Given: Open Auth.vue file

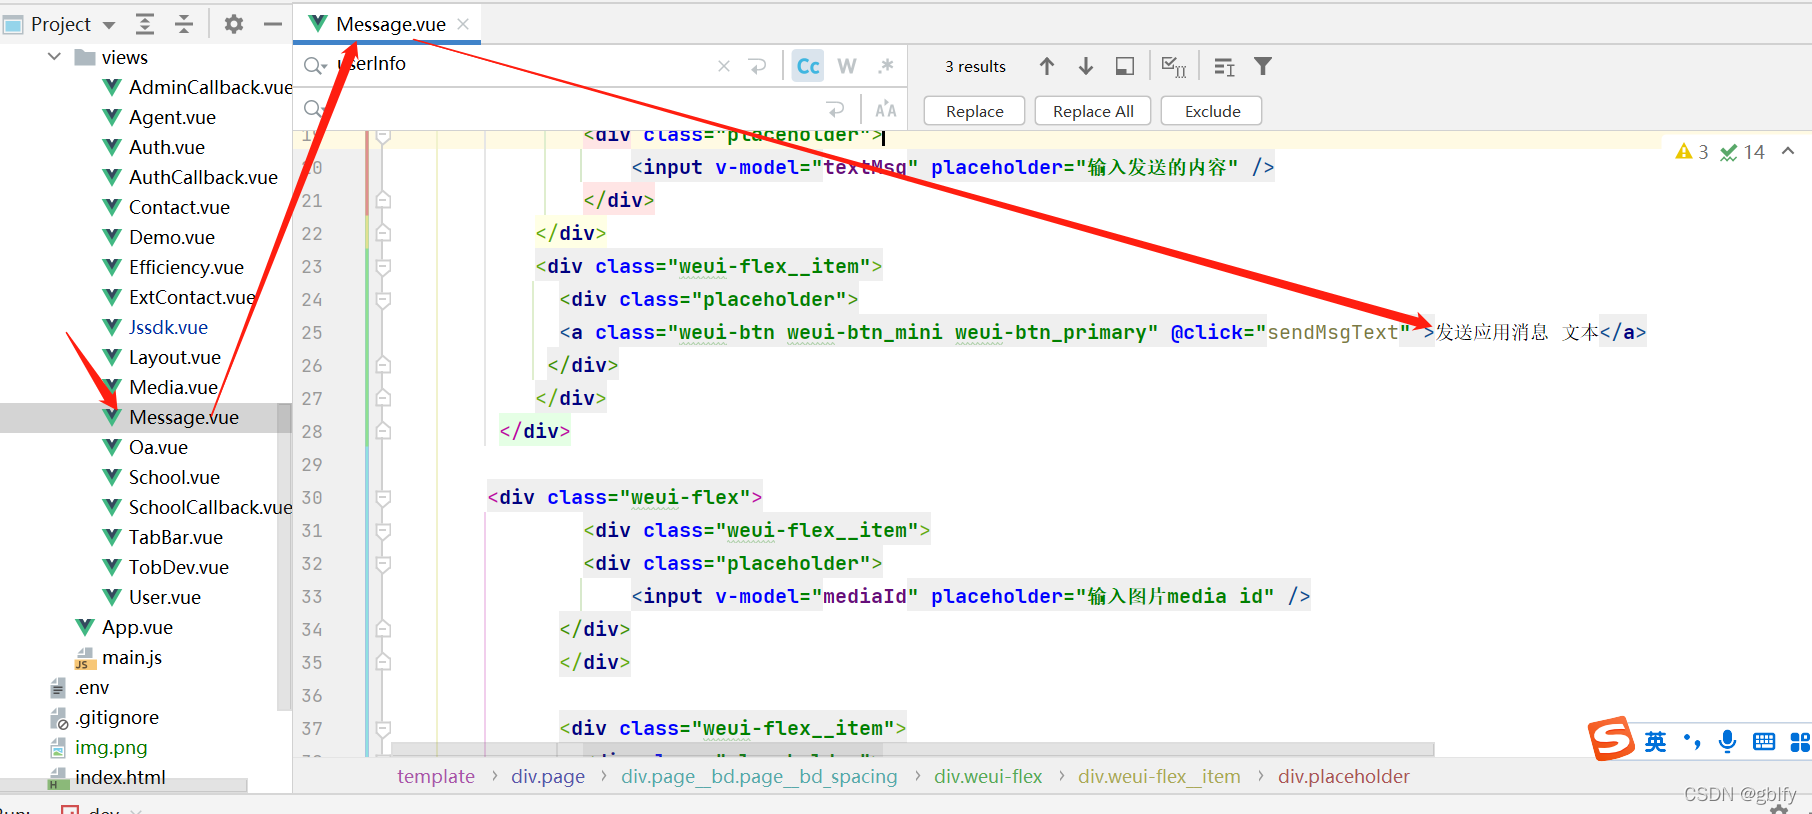Looking at the screenshot, I should point(166,147).
